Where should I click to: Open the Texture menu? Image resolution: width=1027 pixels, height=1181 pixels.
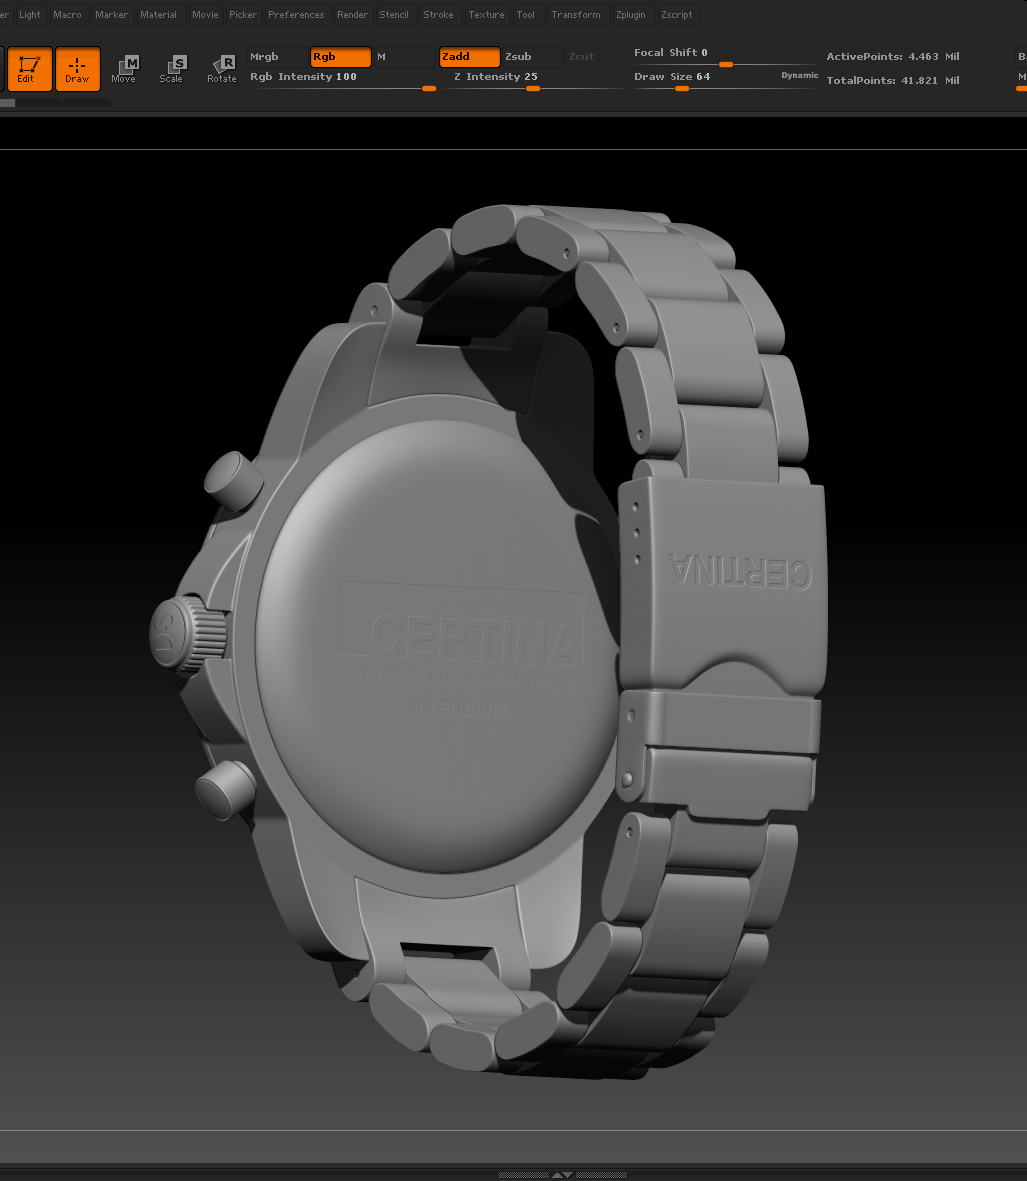pos(486,14)
